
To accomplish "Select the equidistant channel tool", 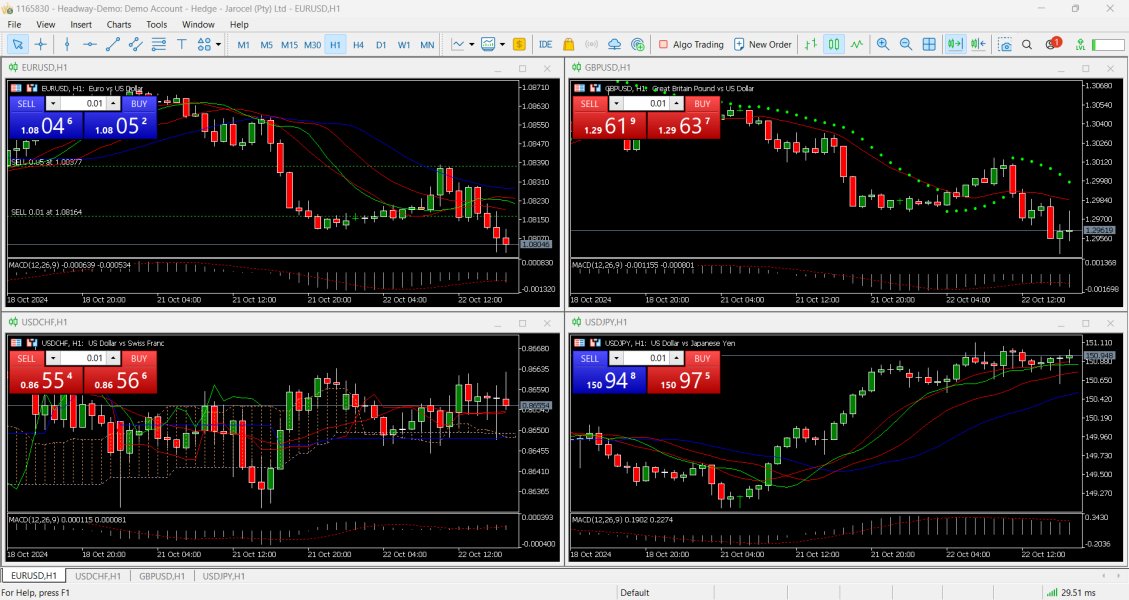I will (x=135, y=45).
